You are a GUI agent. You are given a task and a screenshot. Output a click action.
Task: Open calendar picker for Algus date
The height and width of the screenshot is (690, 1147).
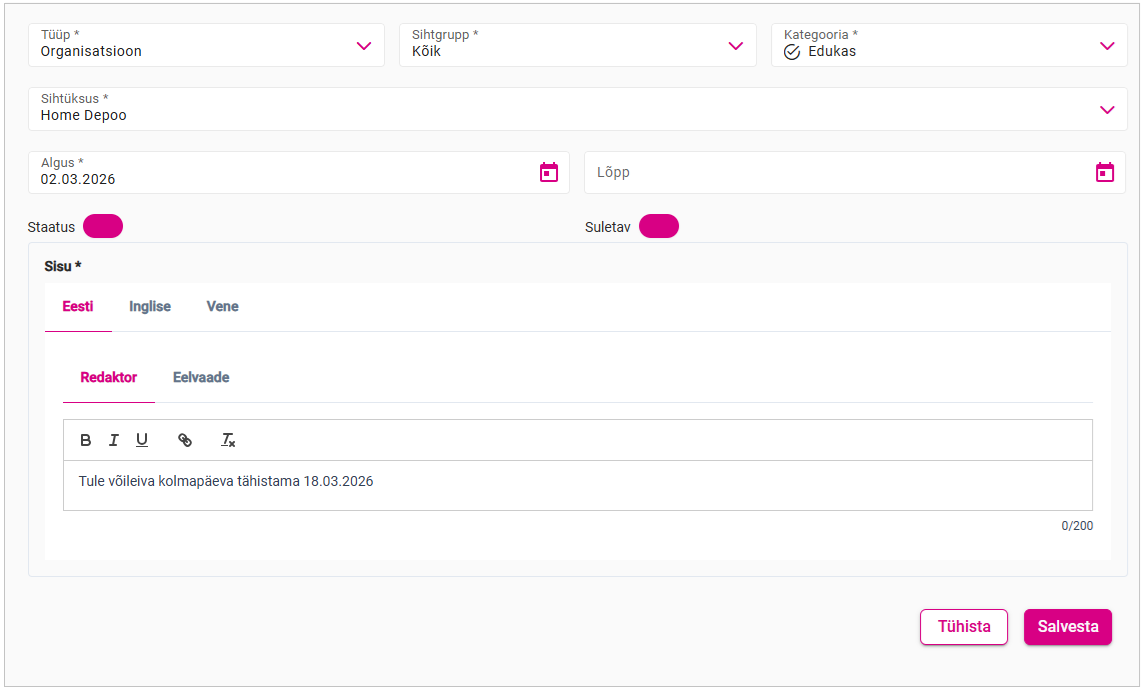click(549, 172)
